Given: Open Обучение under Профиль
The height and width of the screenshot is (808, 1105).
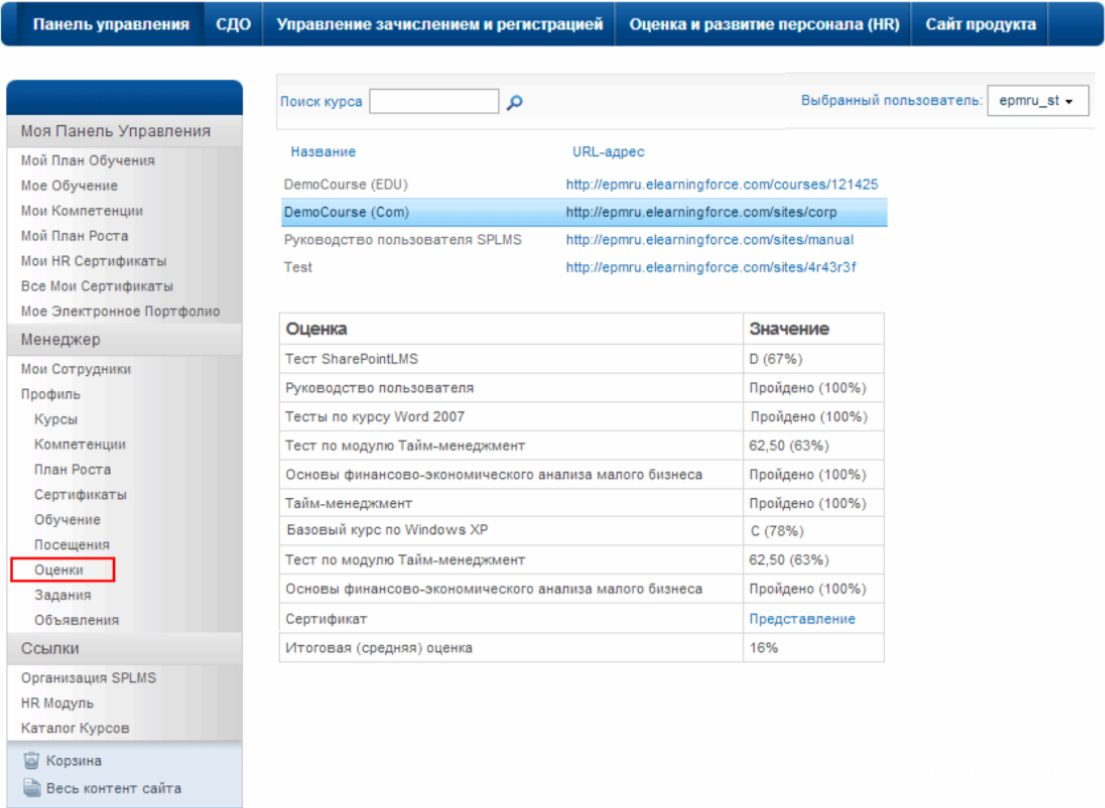Looking at the screenshot, I should pyautogui.click(x=67, y=520).
